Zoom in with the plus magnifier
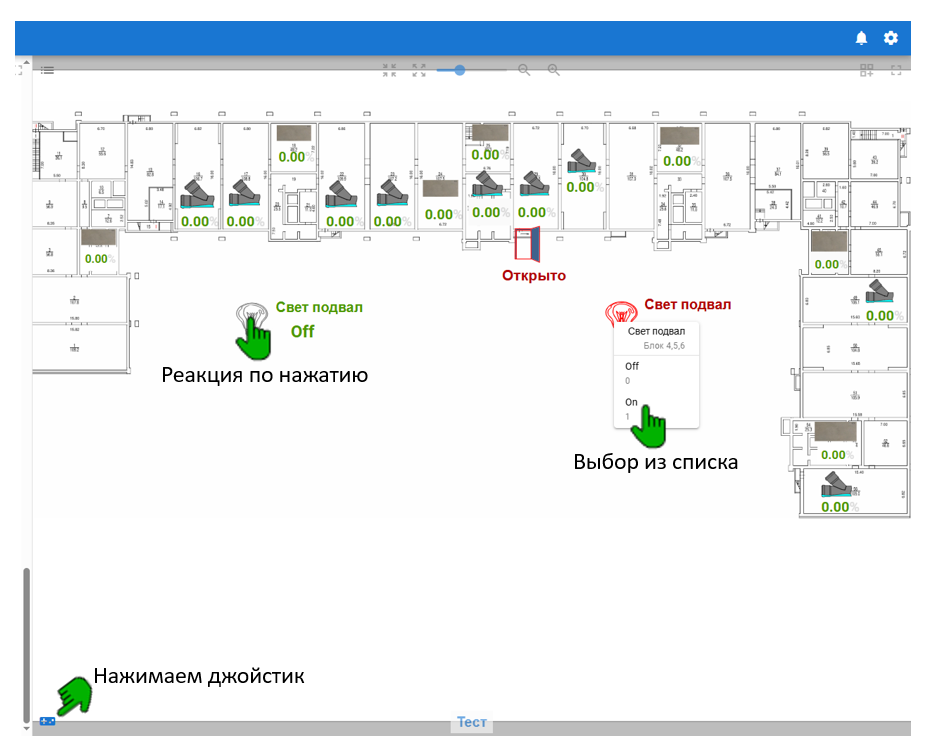This screenshot has height=744, width=929. pyautogui.click(x=553, y=70)
